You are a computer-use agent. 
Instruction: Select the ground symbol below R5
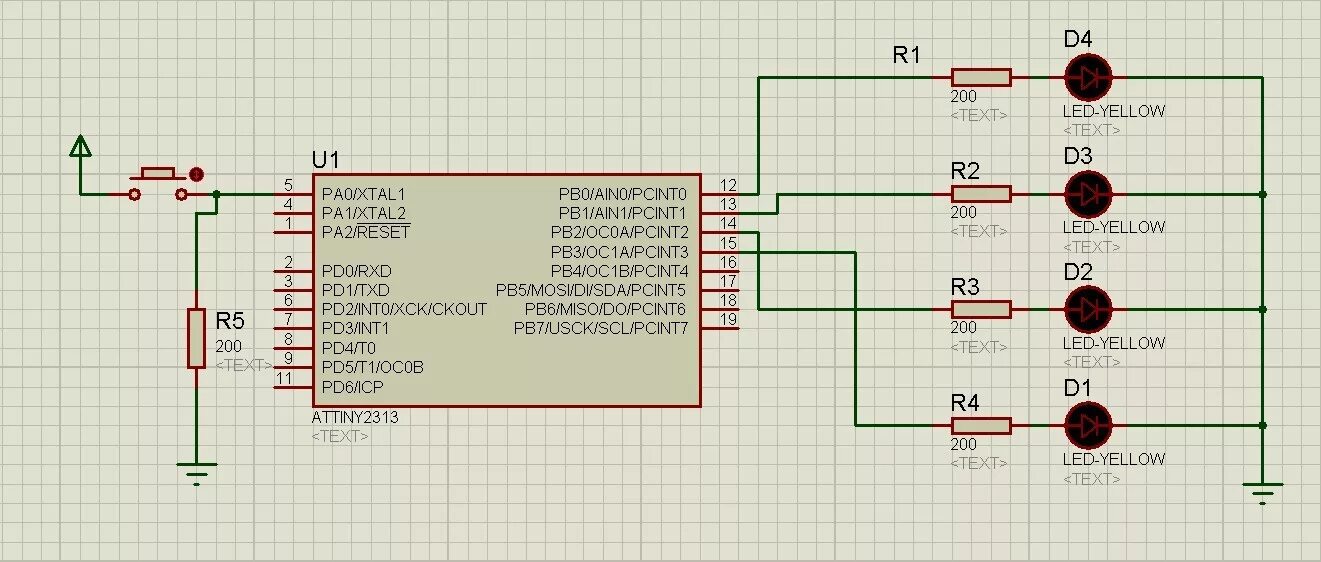[x=196, y=474]
